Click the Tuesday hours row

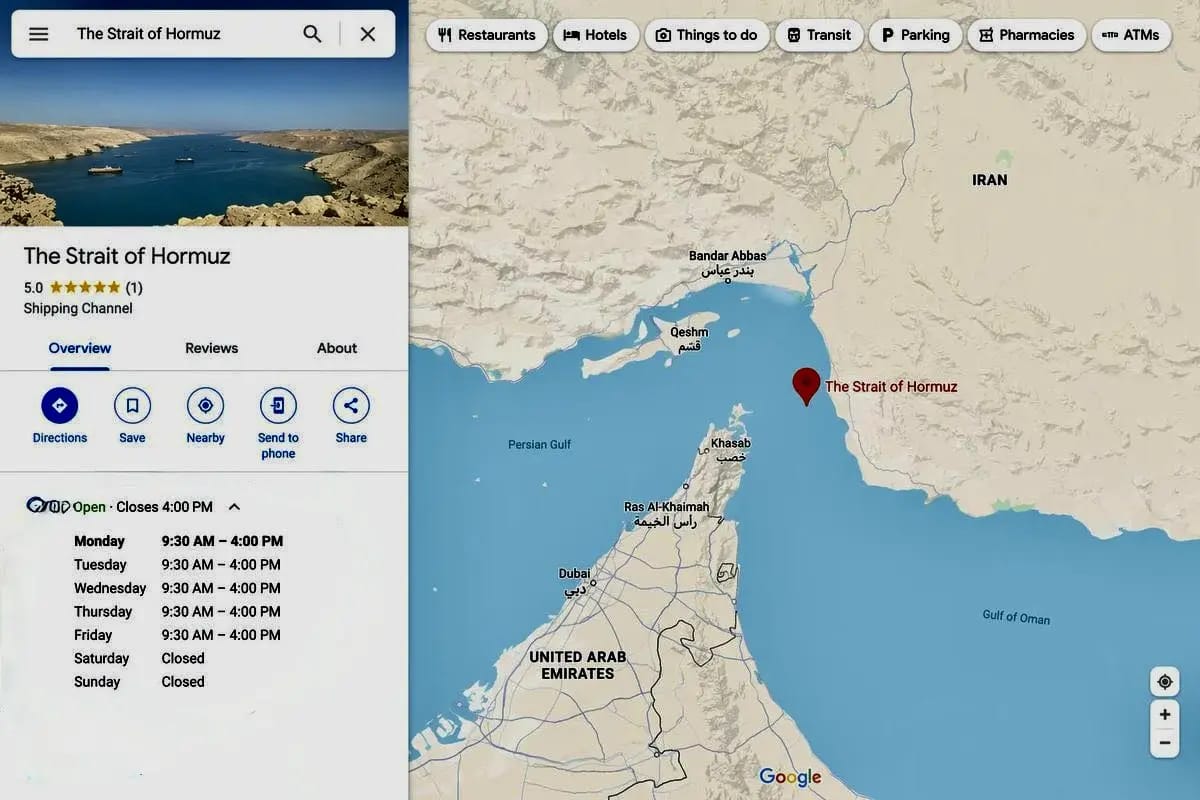tap(177, 565)
